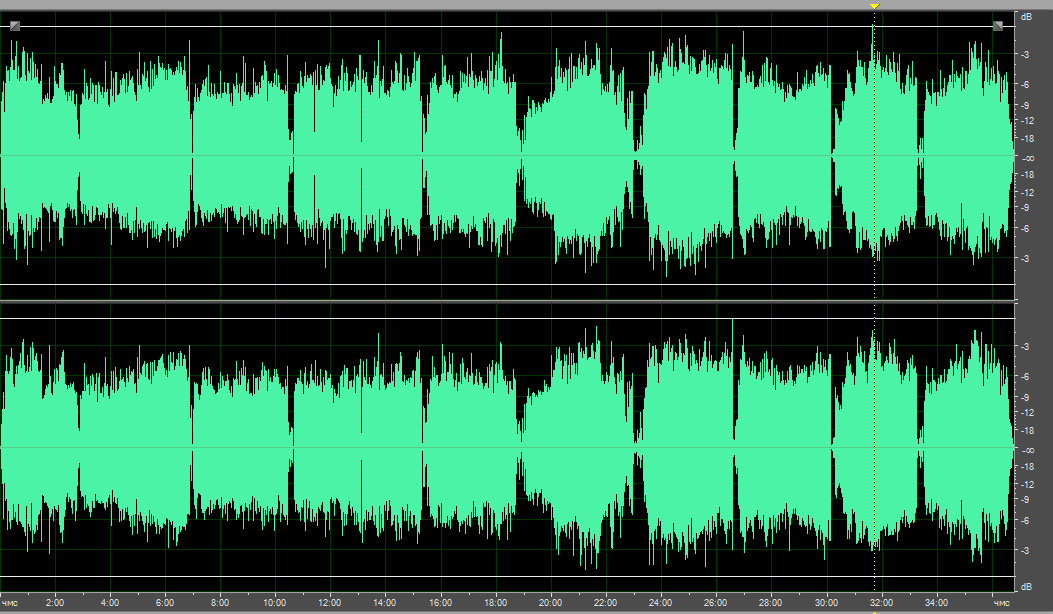The width and height of the screenshot is (1053, 614).
Task: Click the 32:00 mark on timeline ruler
Action: click(881, 603)
